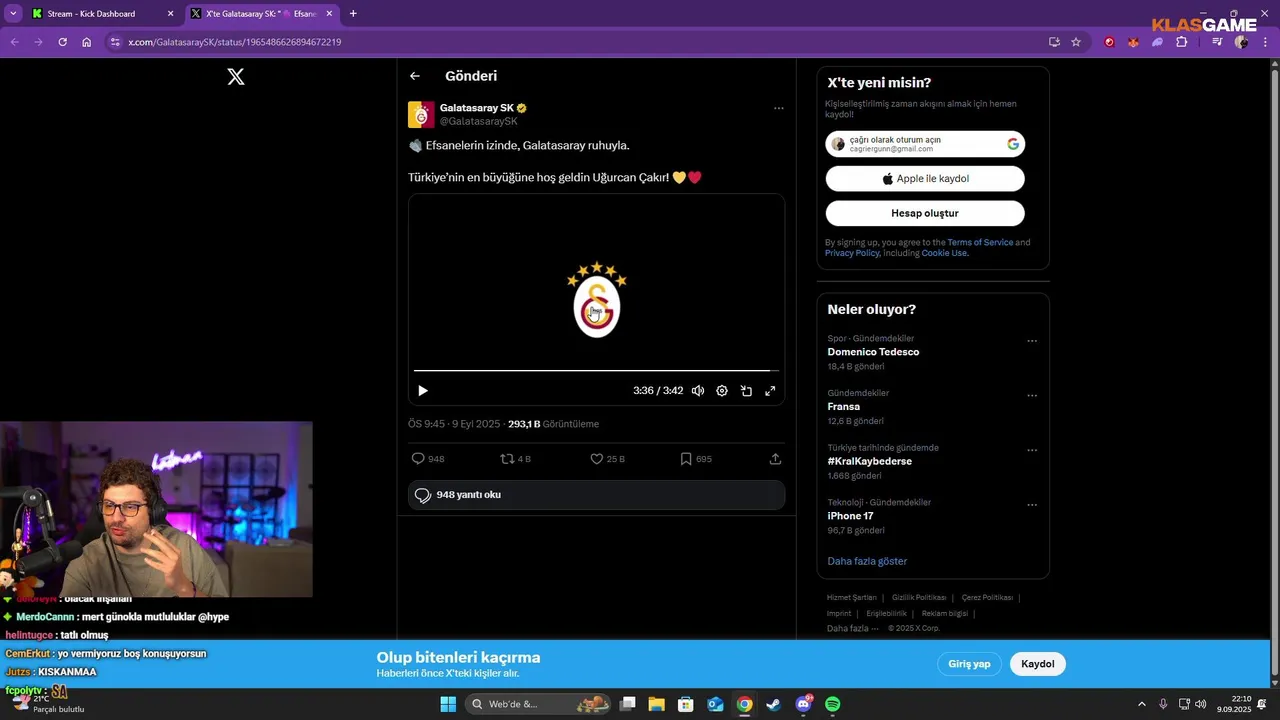Viewport: 1280px width, 720px height.
Task: Open Steam from taskbar
Action: pos(773,704)
